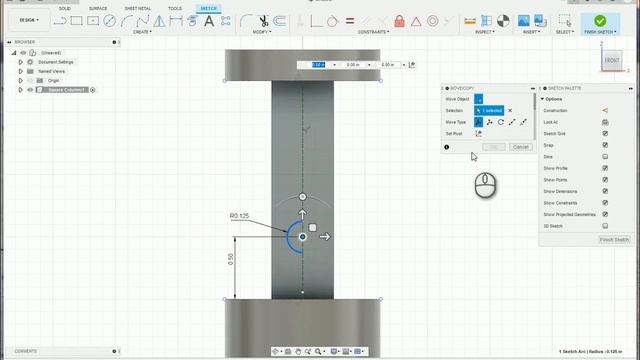The width and height of the screenshot is (640, 360).
Task: Open the Create dropdown menu
Action: pos(142,32)
